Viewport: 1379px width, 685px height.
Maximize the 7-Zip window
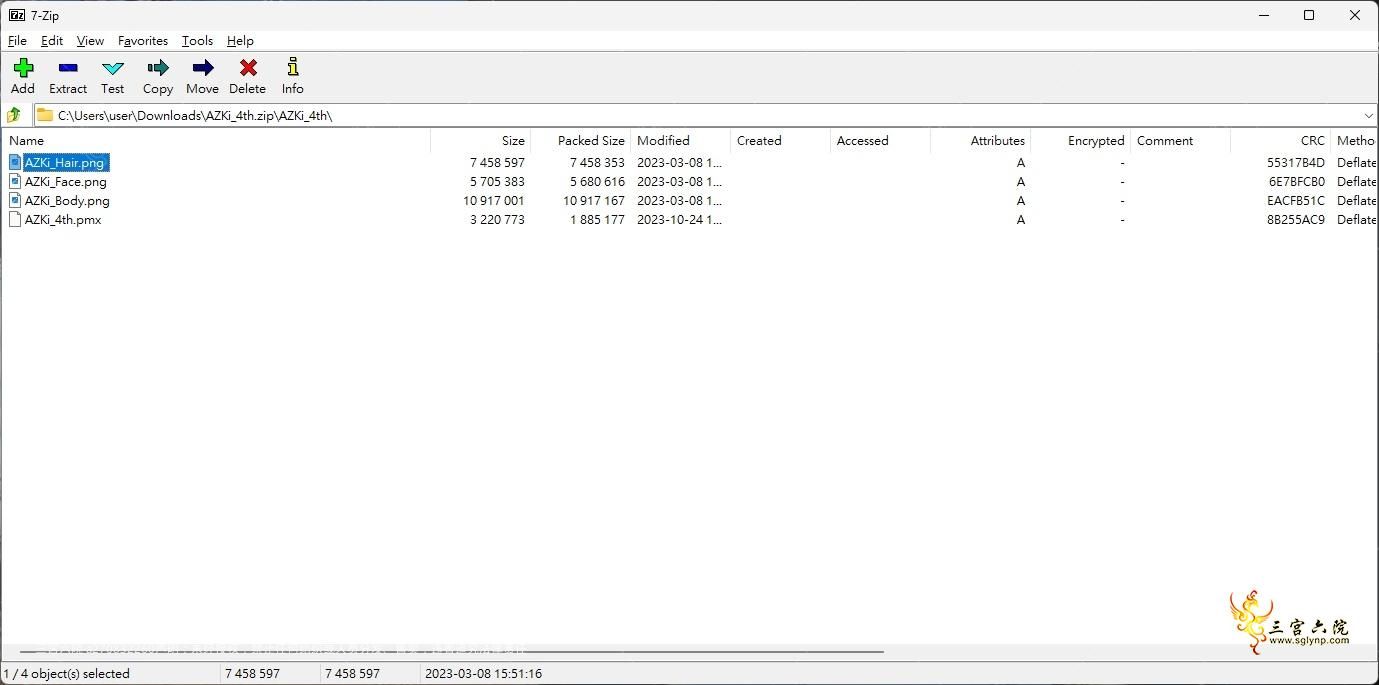(x=1309, y=15)
